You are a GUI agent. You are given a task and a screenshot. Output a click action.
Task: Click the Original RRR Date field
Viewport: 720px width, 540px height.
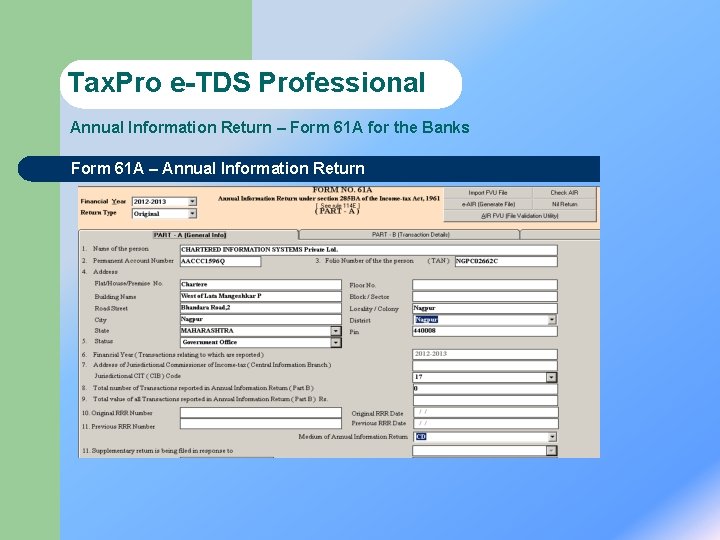486,412
